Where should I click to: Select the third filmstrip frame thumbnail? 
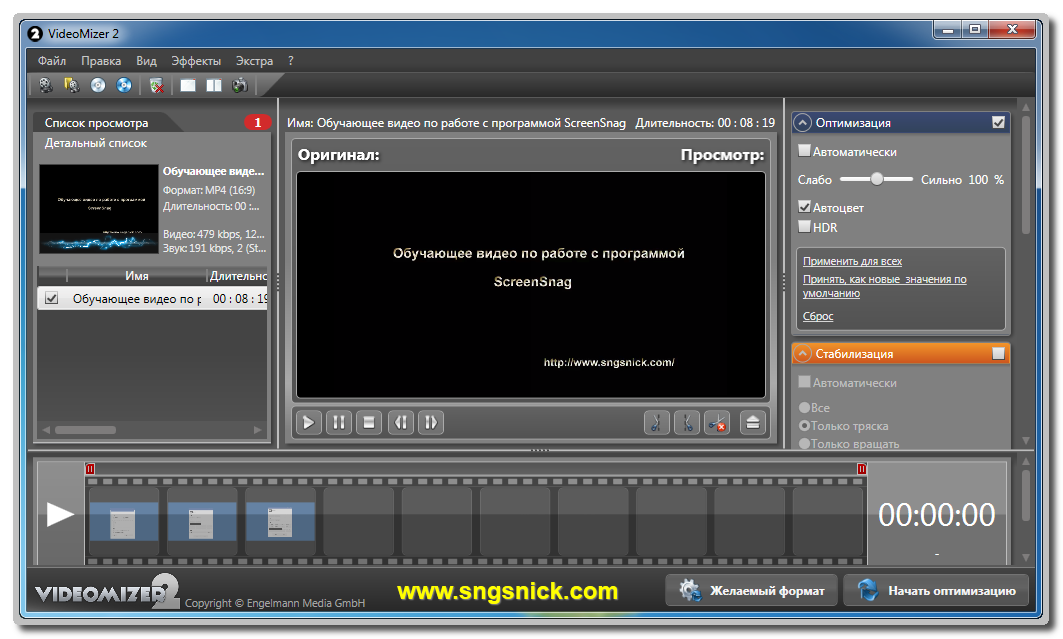coord(280,522)
